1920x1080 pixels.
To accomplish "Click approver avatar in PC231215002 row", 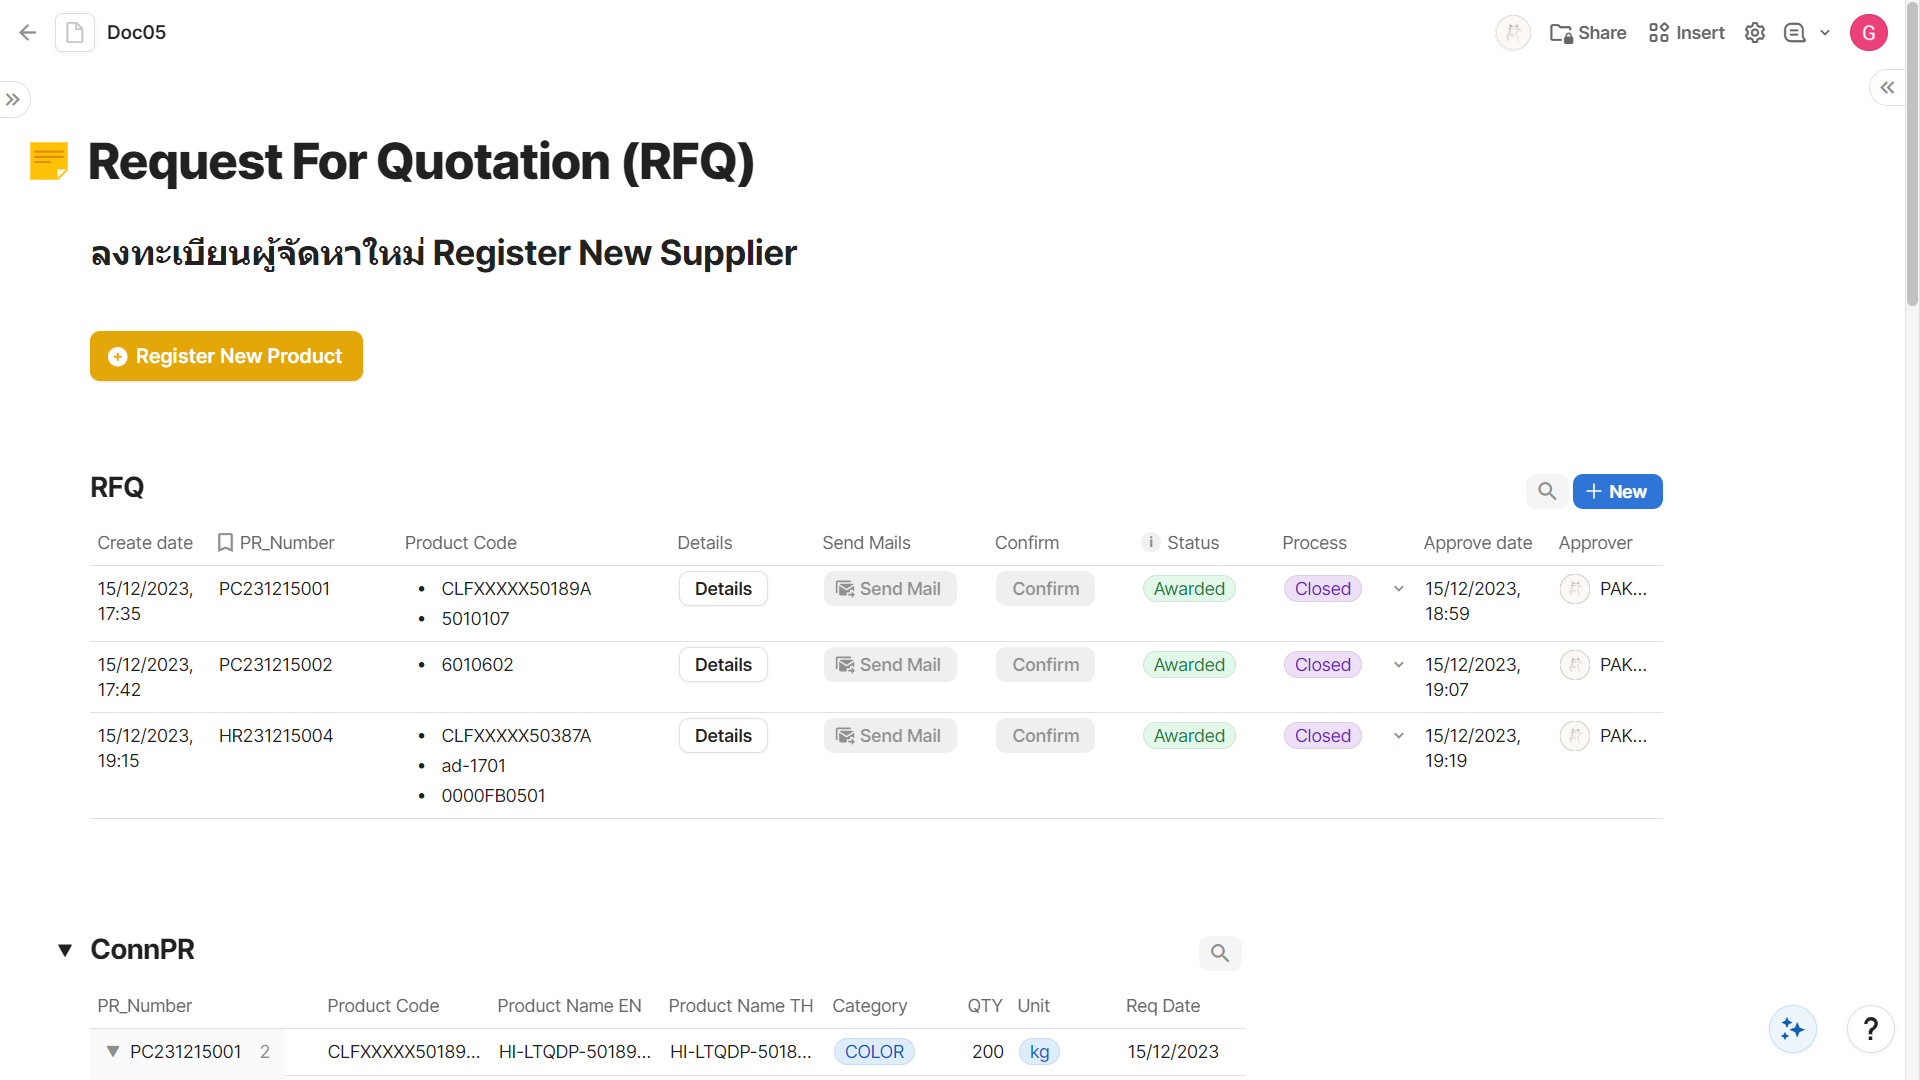I will click(x=1575, y=665).
